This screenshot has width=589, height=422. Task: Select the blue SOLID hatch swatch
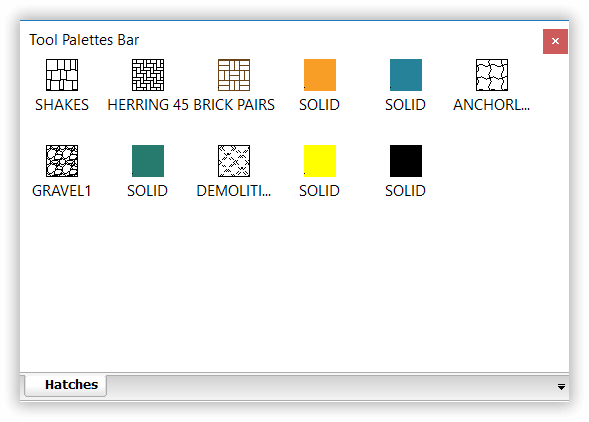pyautogui.click(x=406, y=75)
